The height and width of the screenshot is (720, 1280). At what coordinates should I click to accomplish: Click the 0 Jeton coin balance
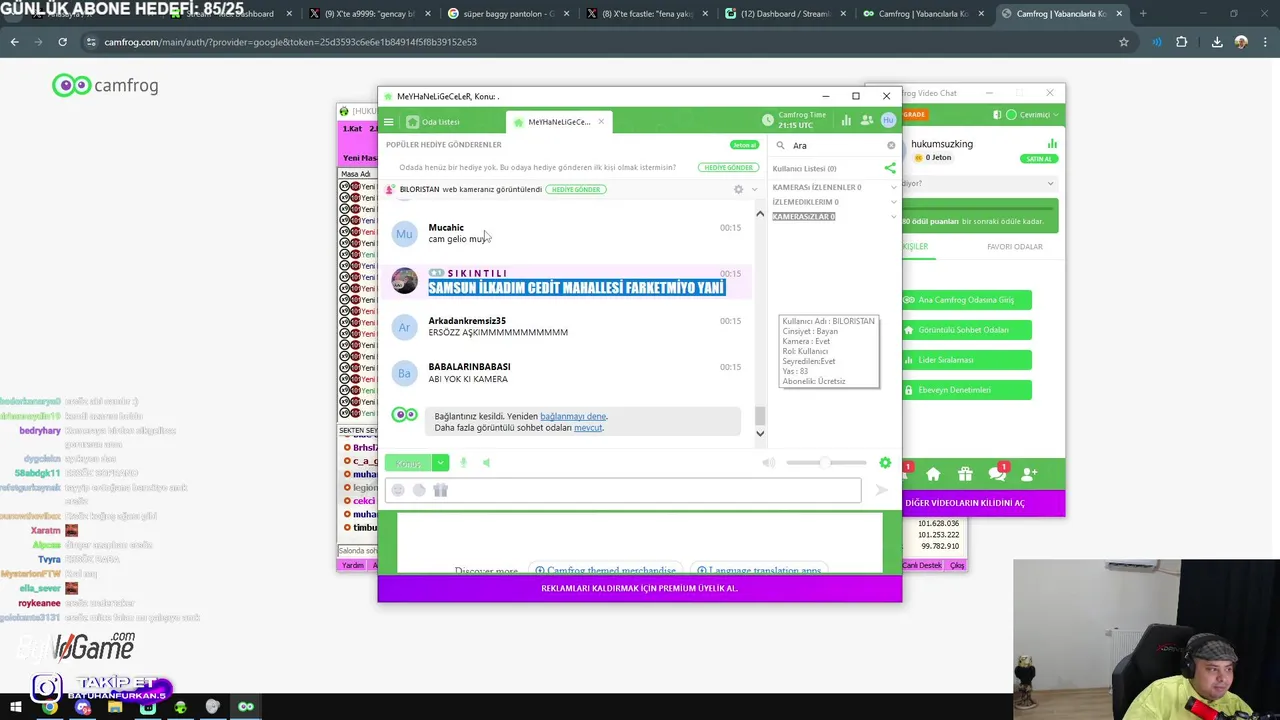931,158
